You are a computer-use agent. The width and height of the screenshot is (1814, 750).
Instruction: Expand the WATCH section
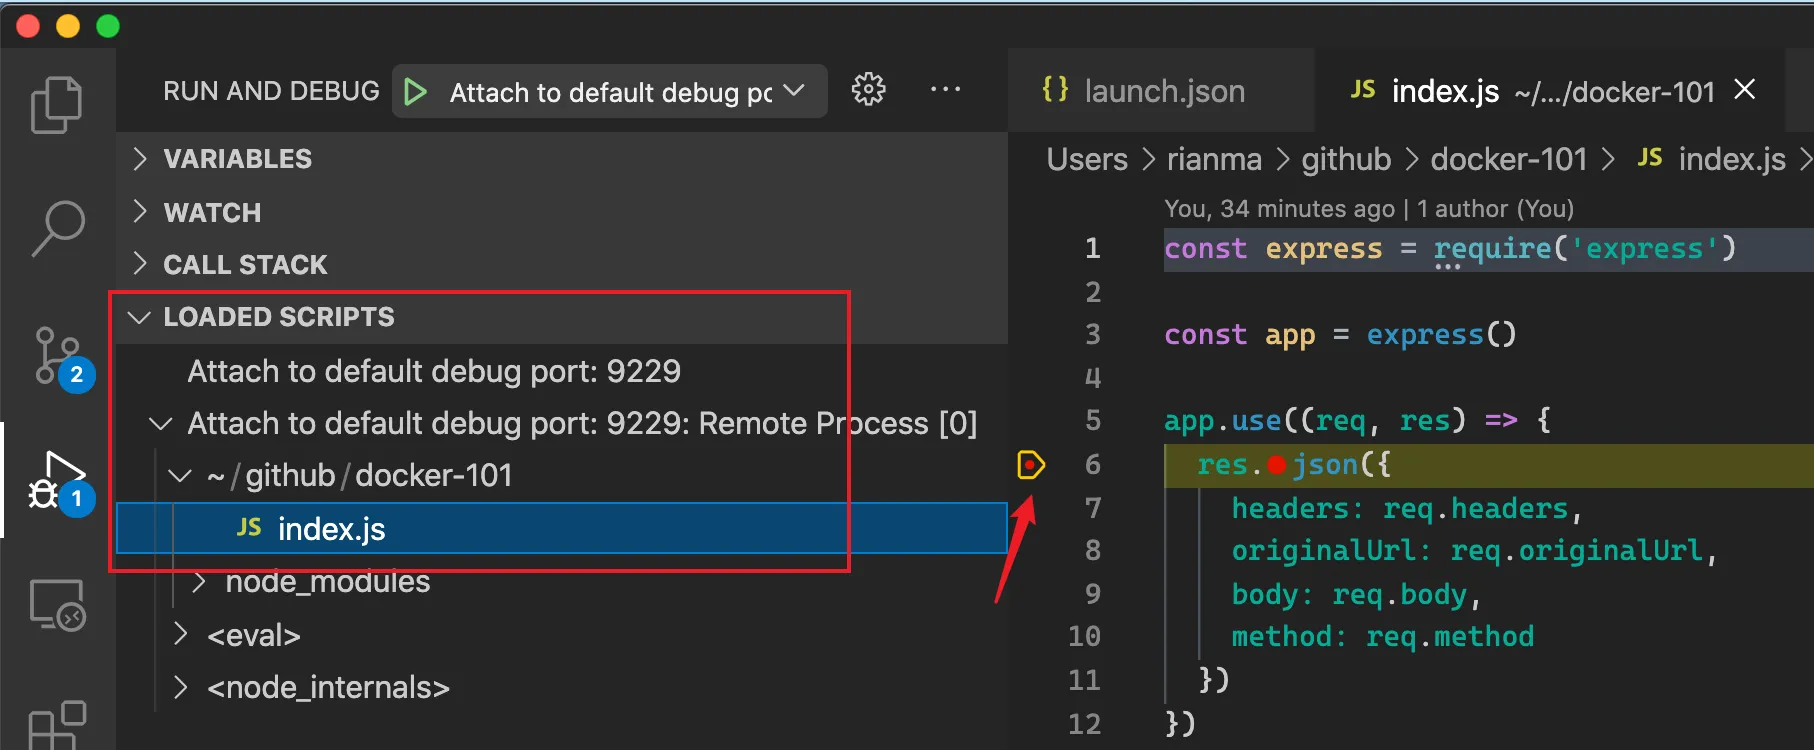[211, 213]
